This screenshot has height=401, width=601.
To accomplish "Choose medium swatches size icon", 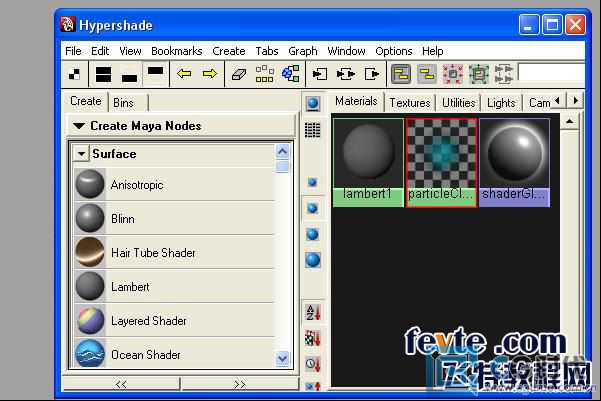I will click(x=312, y=208).
